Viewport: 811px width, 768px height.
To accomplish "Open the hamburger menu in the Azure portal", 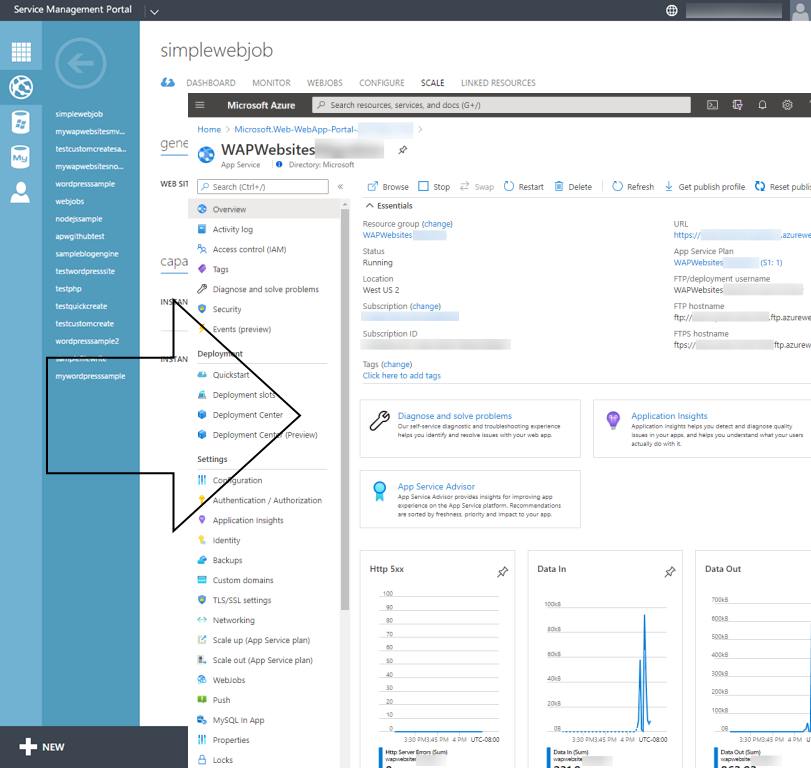I will click(200, 105).
